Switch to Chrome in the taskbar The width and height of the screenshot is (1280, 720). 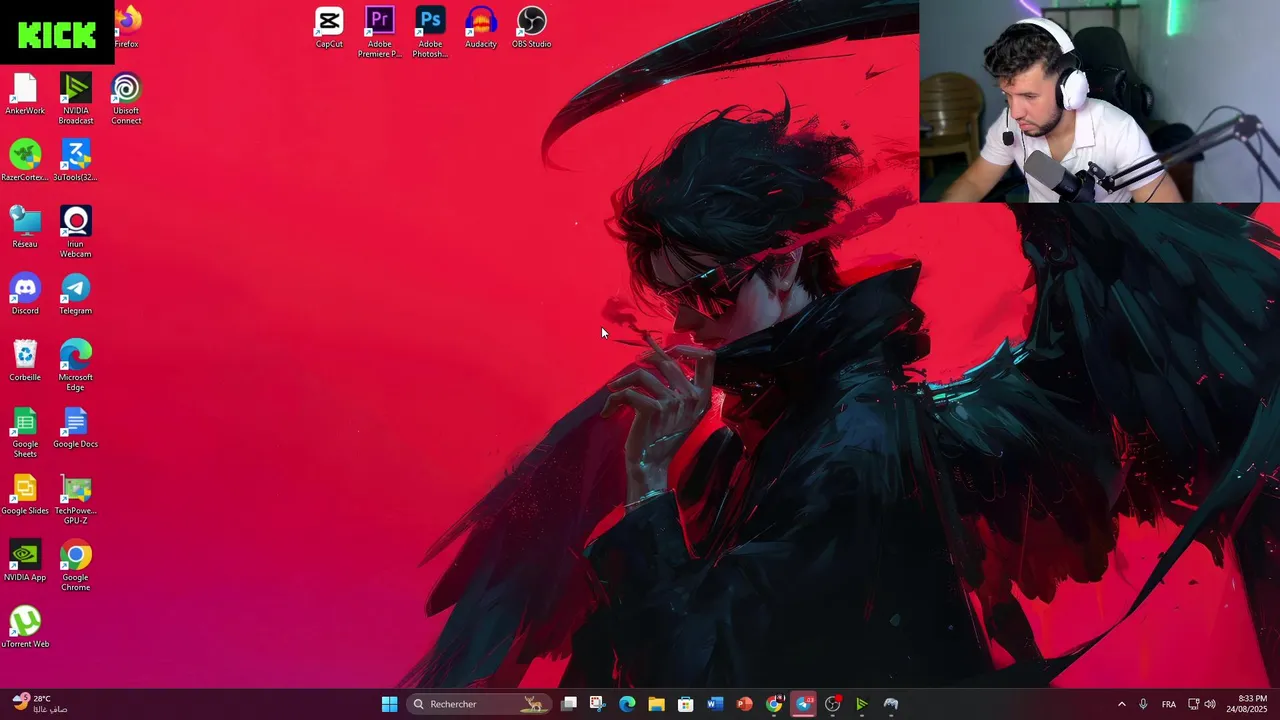click(x=774, y=704)
